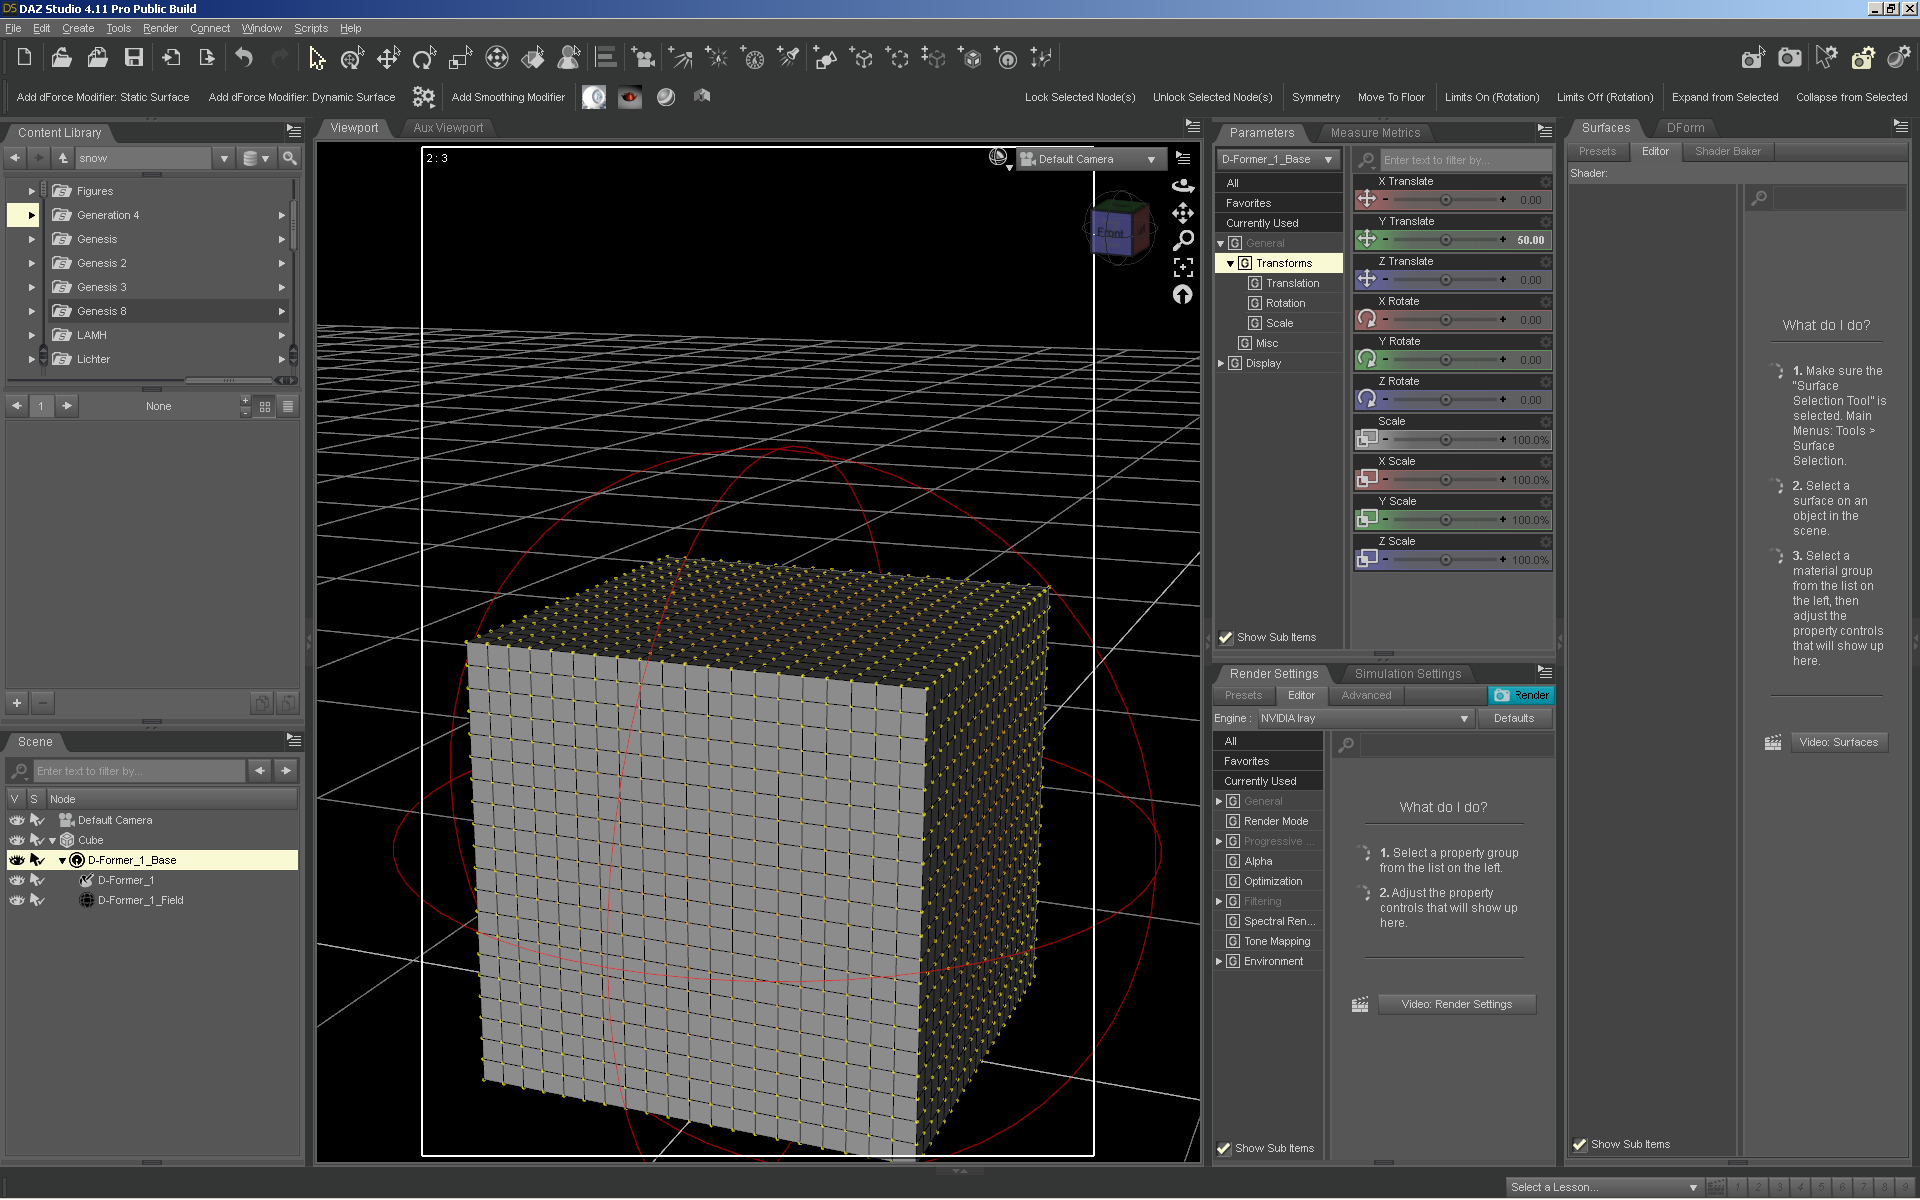This screenshot has width=1920, height=1200.
Task: Switch to the Simulation Settings tab
Action: 1407,674
